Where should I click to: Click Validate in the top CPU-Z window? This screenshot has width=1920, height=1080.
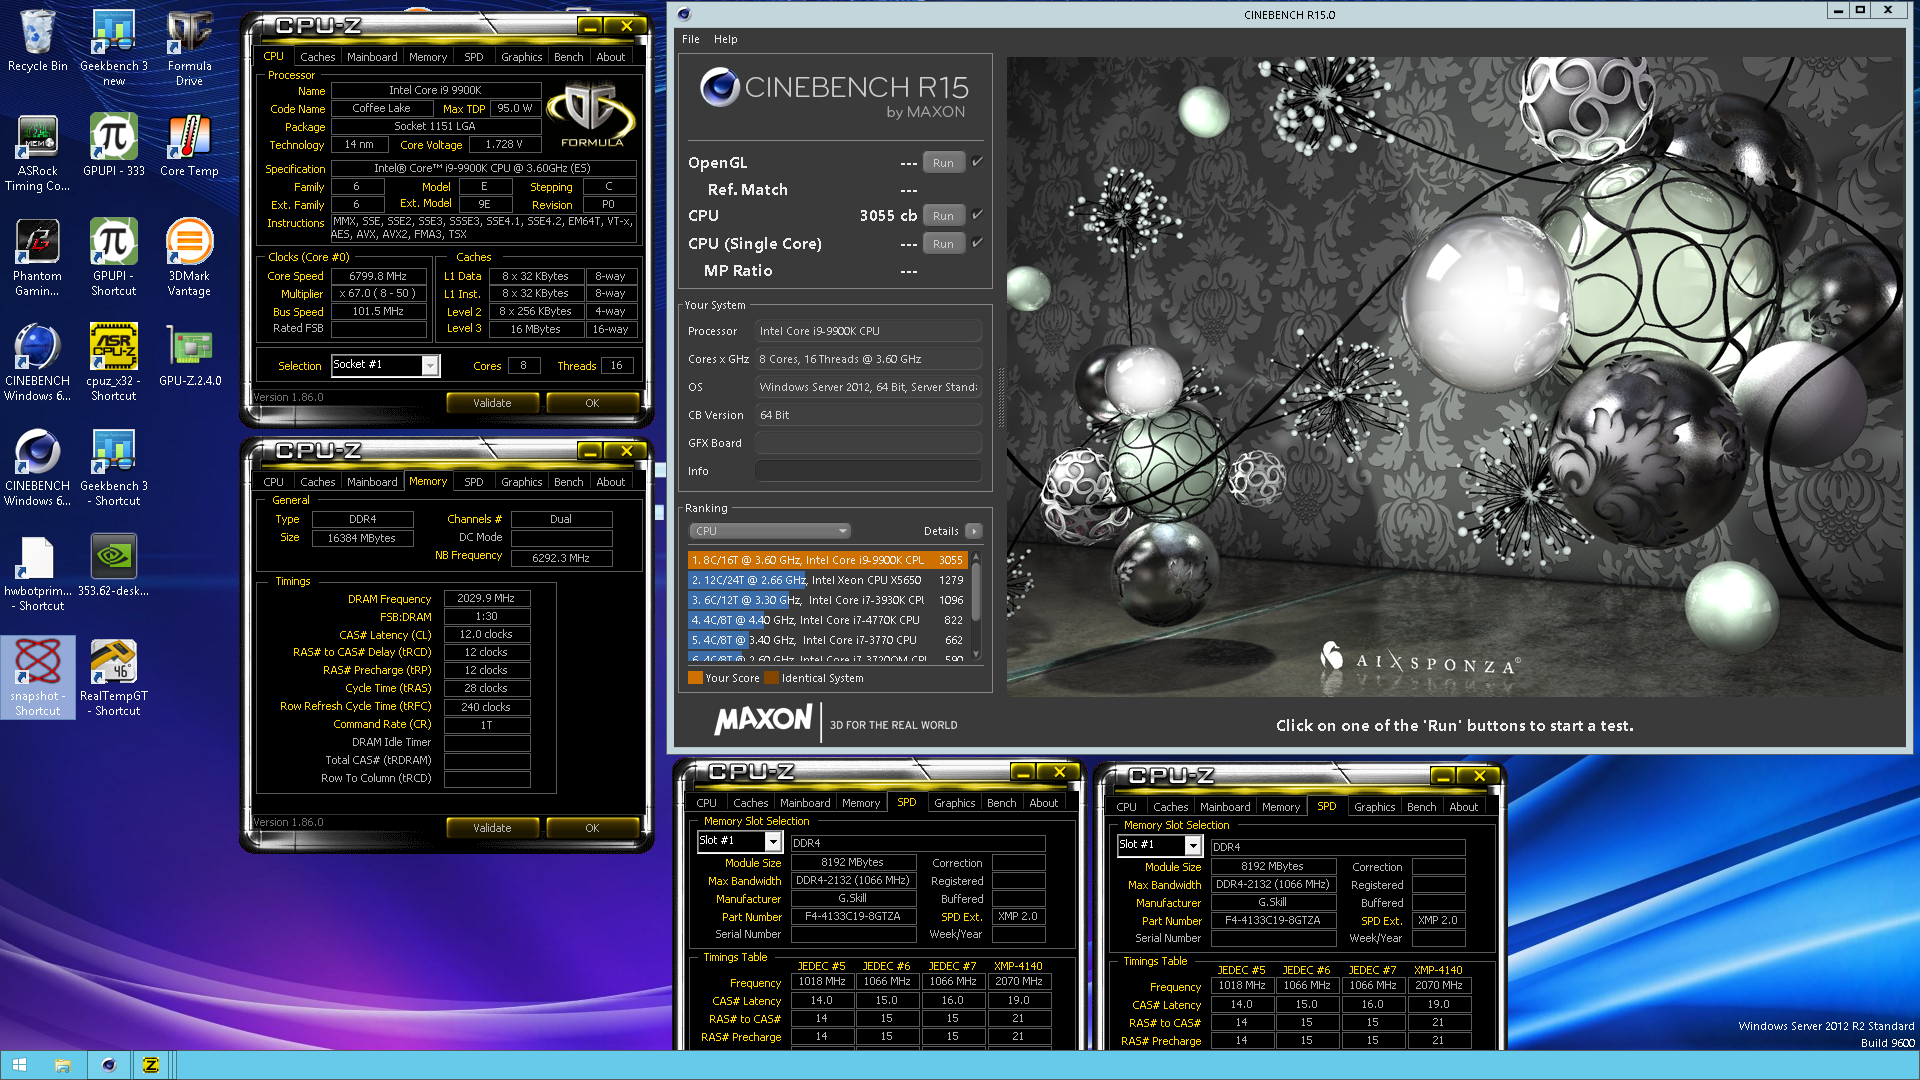(492, 403)
